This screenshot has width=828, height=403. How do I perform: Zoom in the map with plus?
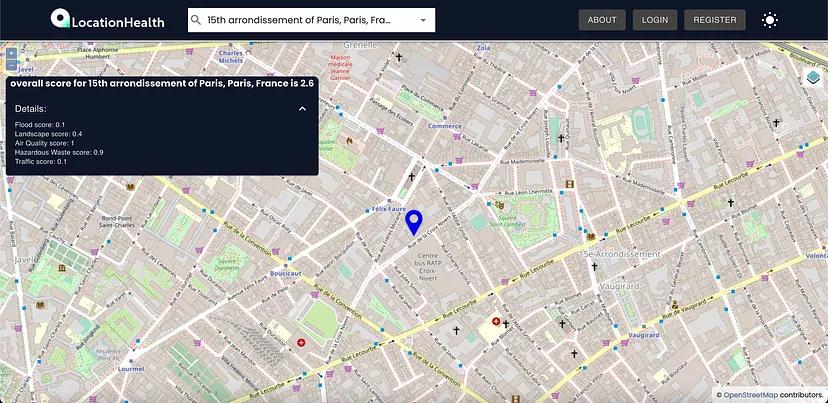[12, 53]
